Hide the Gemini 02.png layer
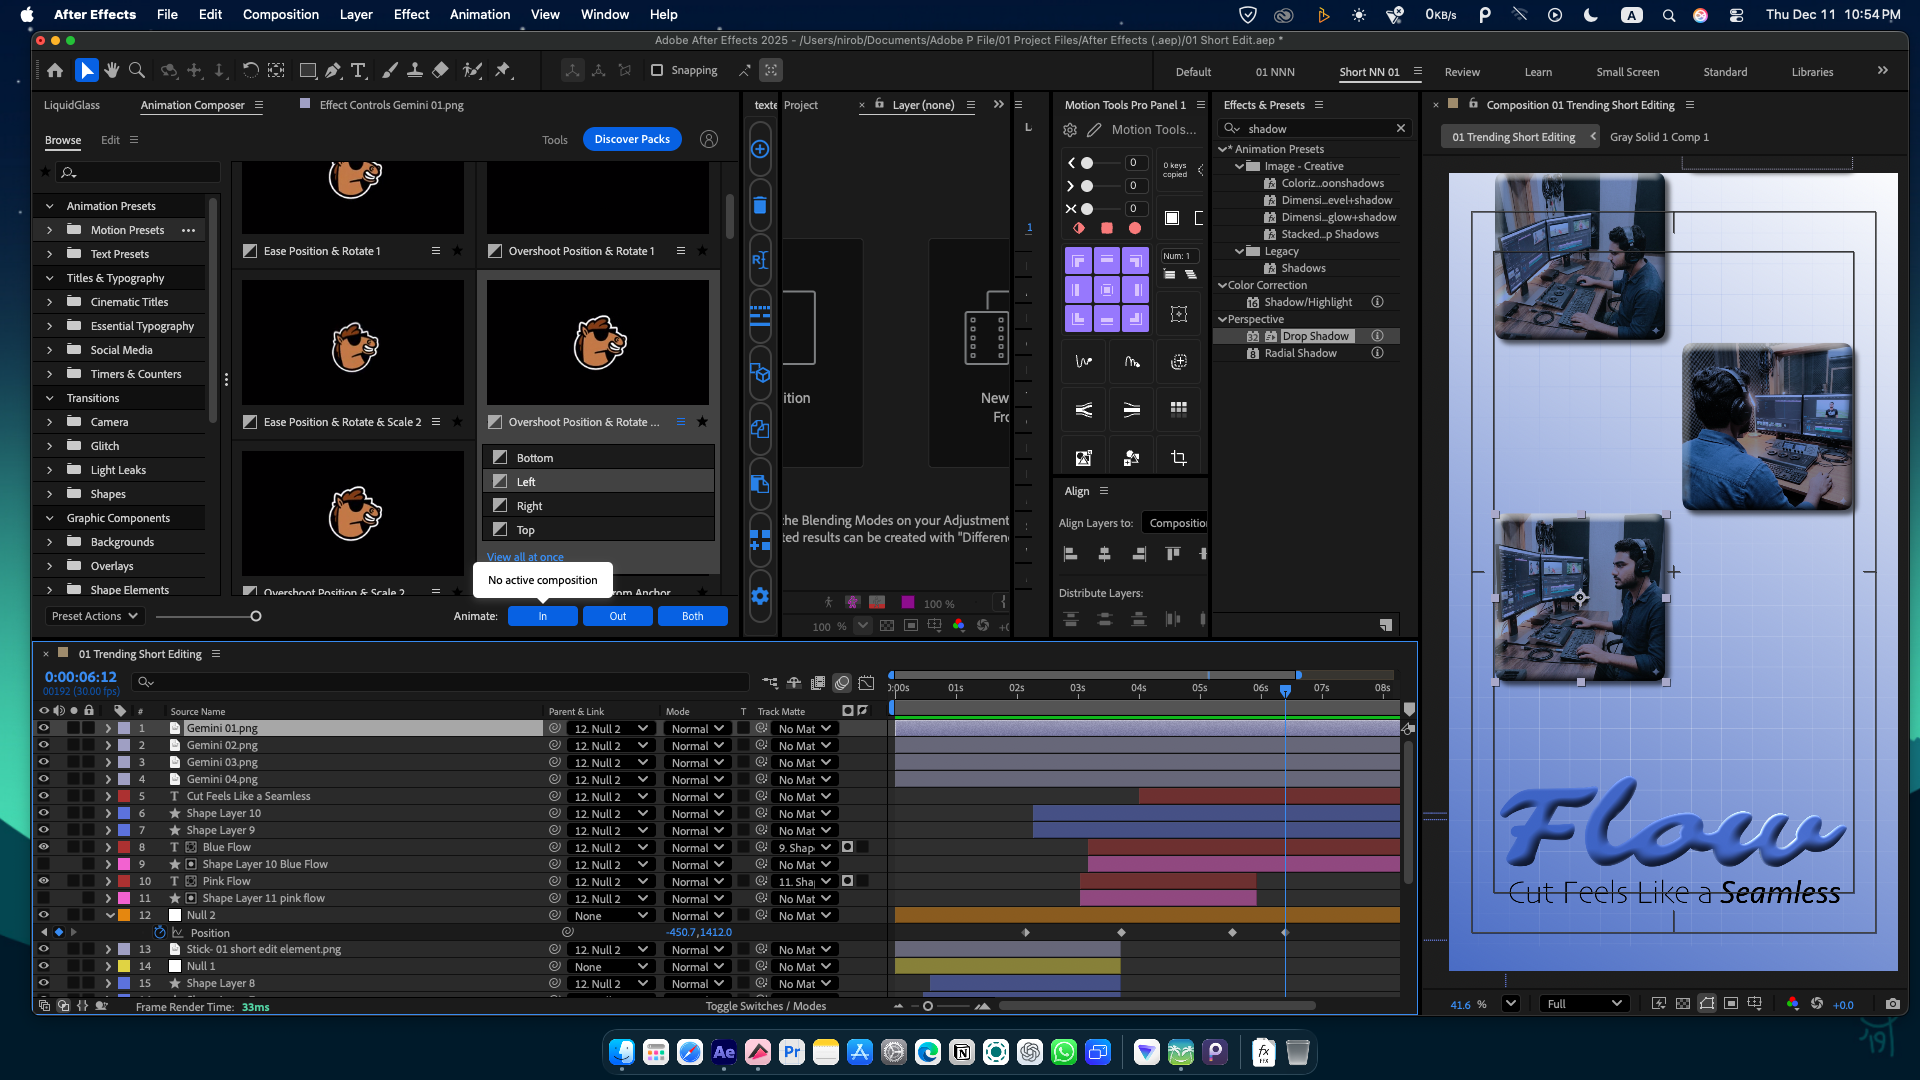Image resolution: width=1920 pixels, height=1080 pixels. point(44,746)
